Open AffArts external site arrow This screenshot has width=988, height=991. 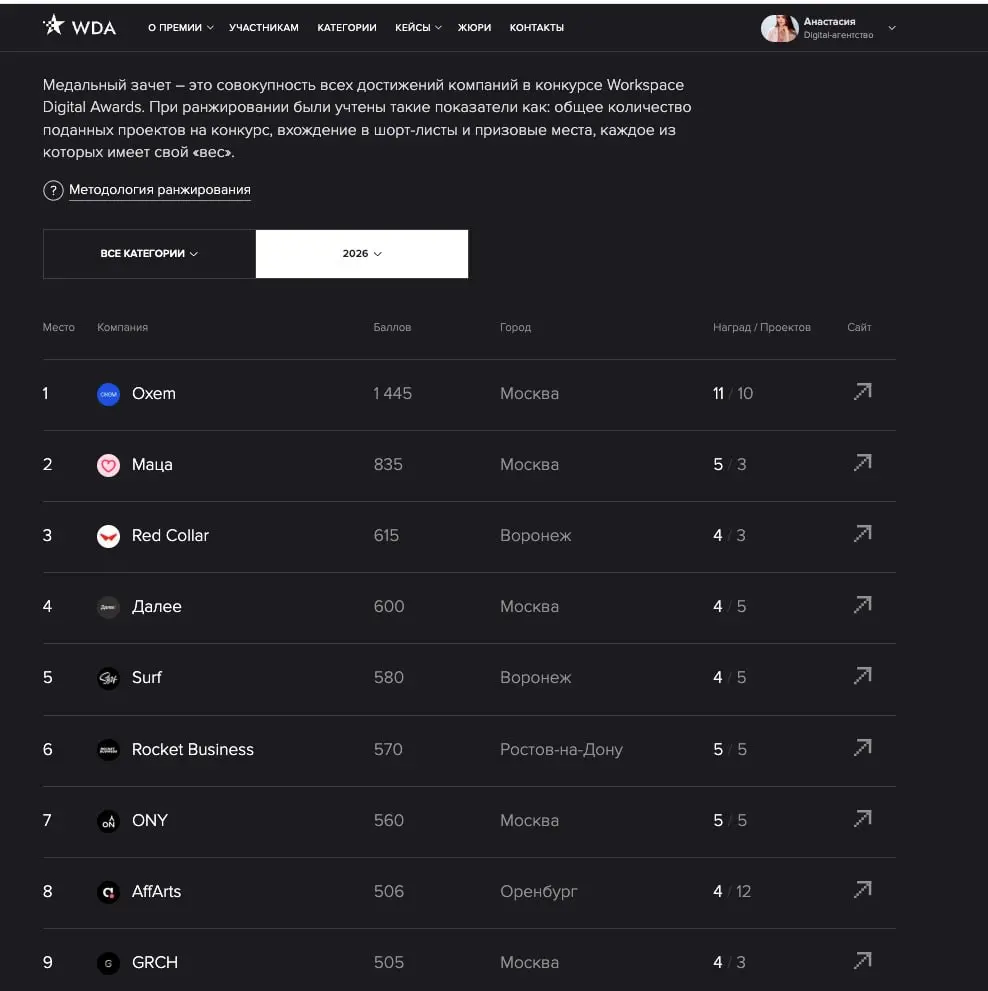(x=862, y=890)
